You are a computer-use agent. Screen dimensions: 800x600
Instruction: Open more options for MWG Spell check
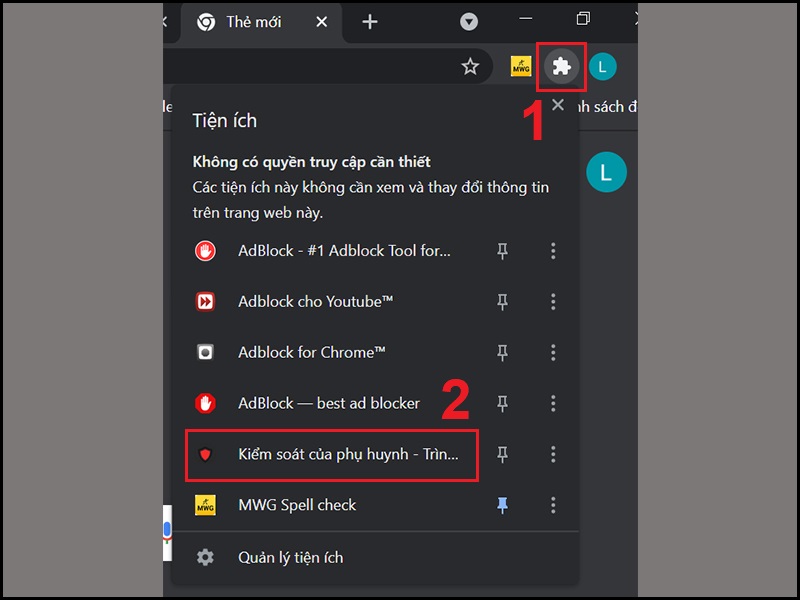click(553, 505)
